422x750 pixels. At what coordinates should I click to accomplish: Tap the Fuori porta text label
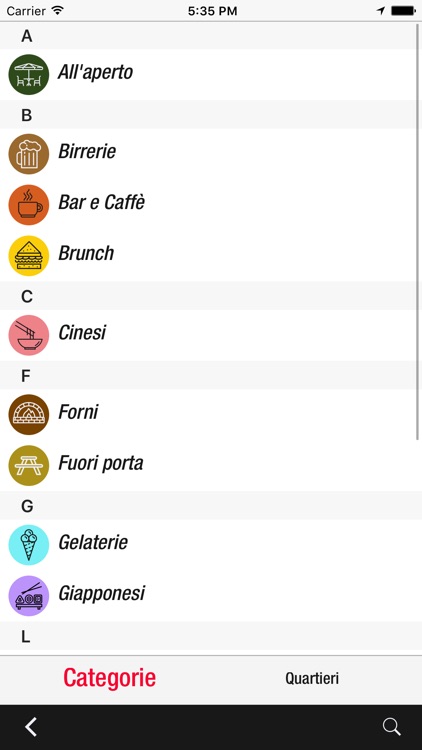point(100,463)
